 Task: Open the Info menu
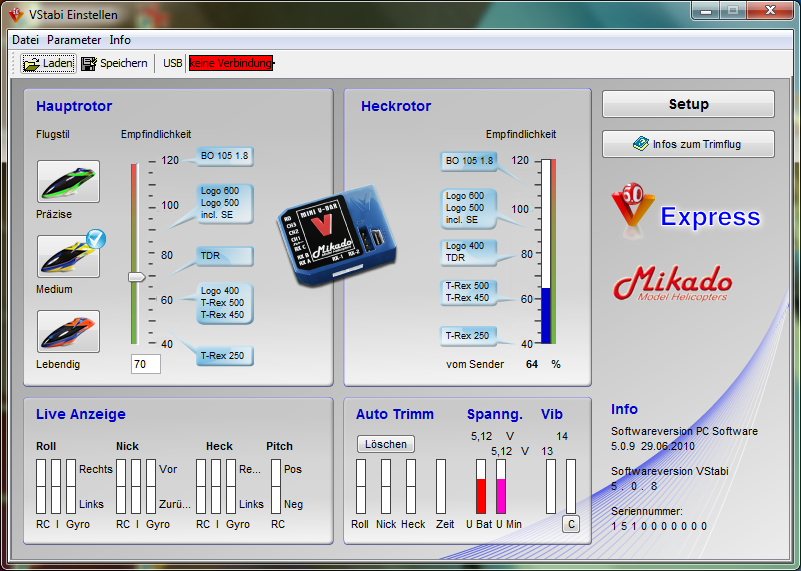[x=120, y=40]
